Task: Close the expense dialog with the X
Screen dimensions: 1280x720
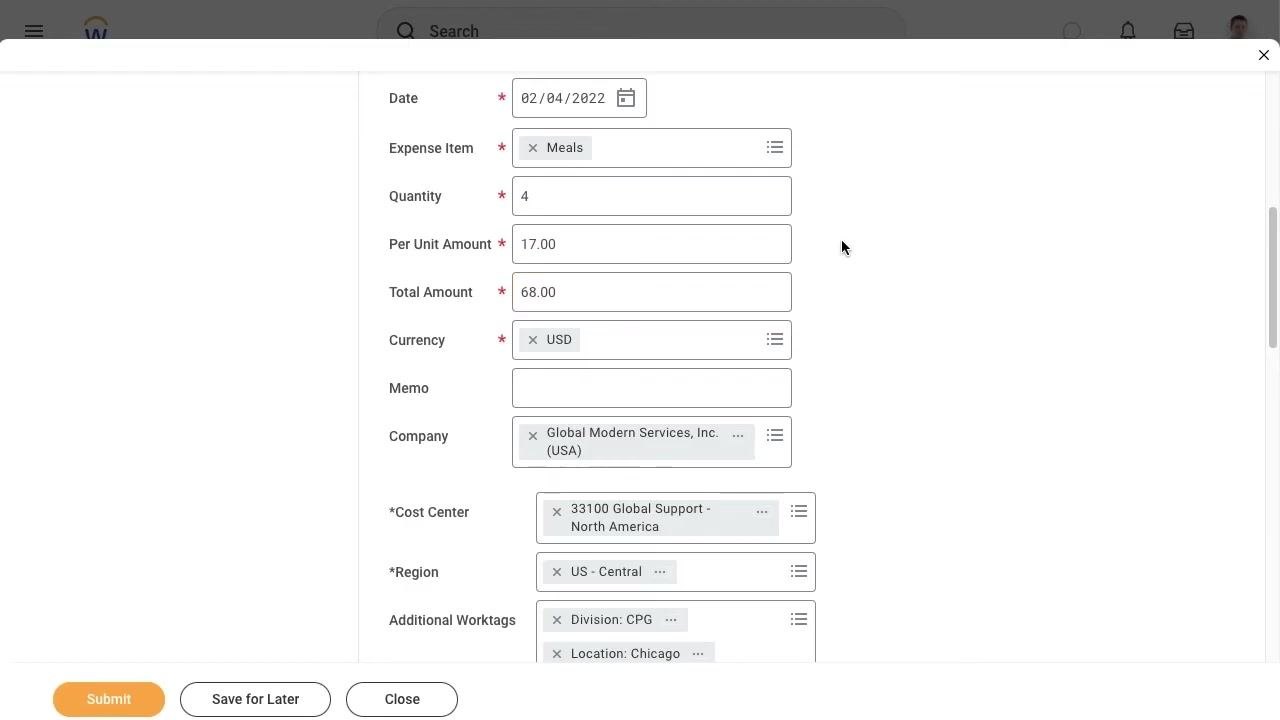Action: coord(1264,55)
